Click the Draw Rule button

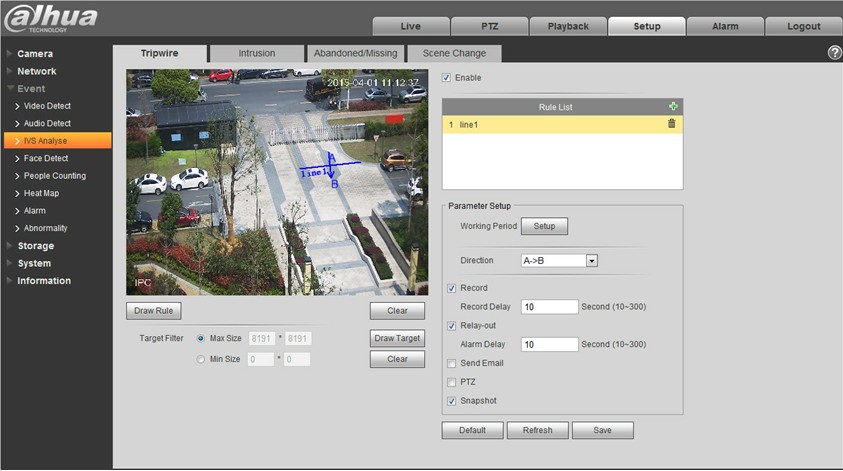(155, 311)
